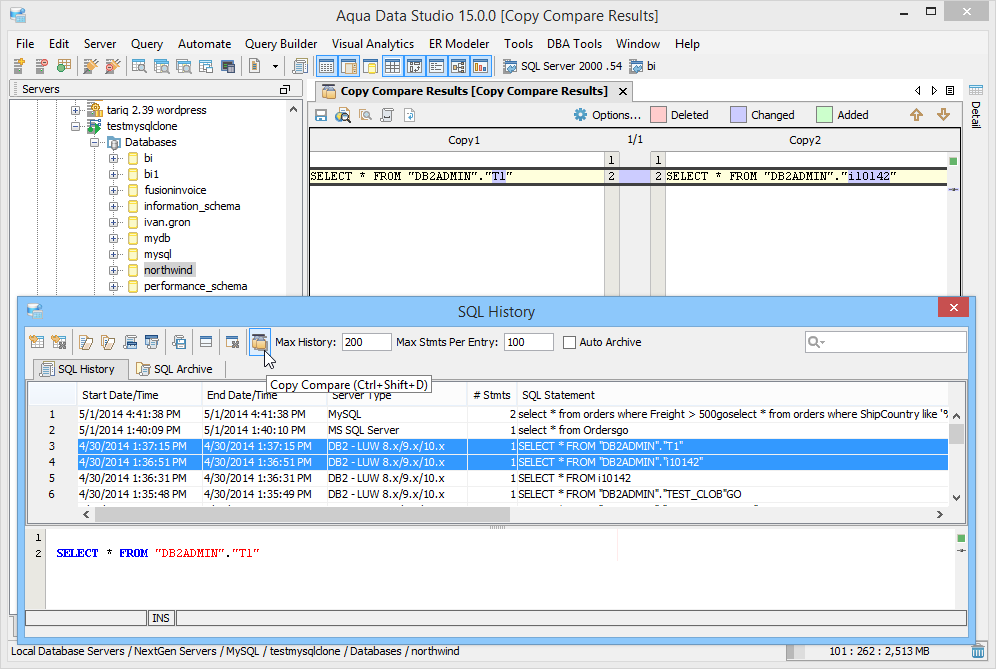The width and height of the screenshot is (996, 669).
Task: Click the server icon with red minus badge
Action: tap(41, 66)
